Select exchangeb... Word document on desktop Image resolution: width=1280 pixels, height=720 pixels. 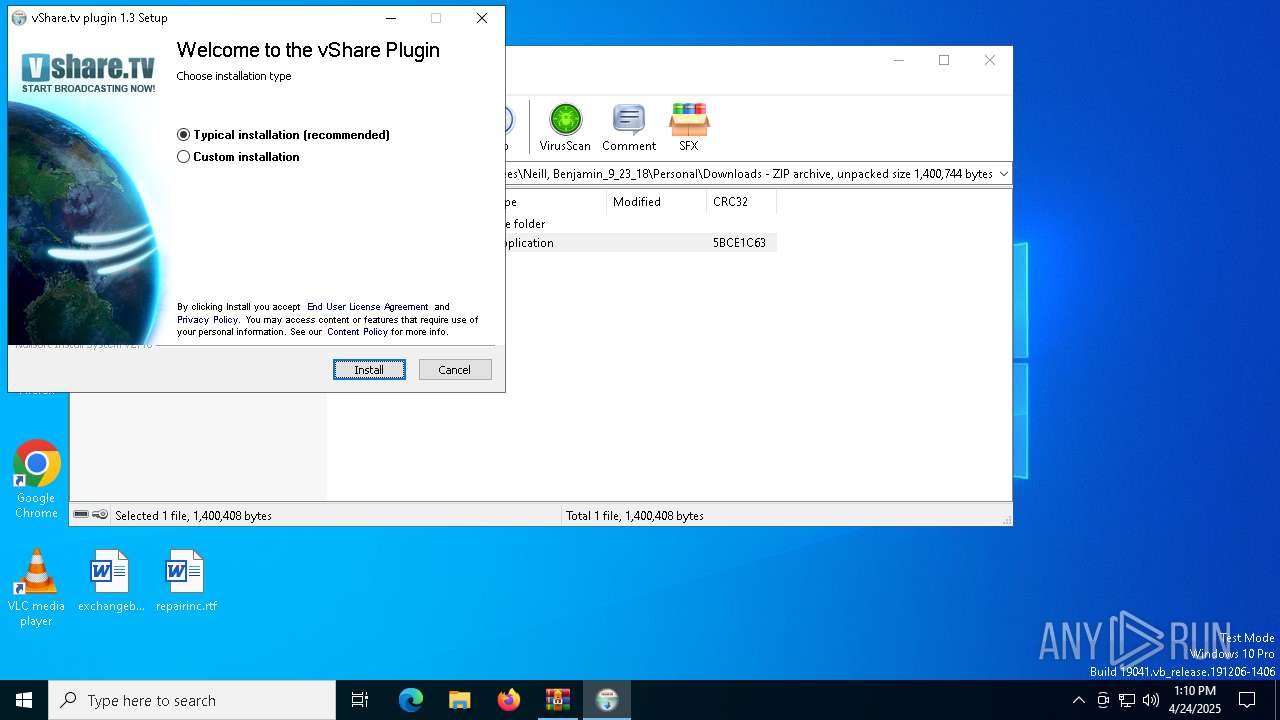[111, 581]
